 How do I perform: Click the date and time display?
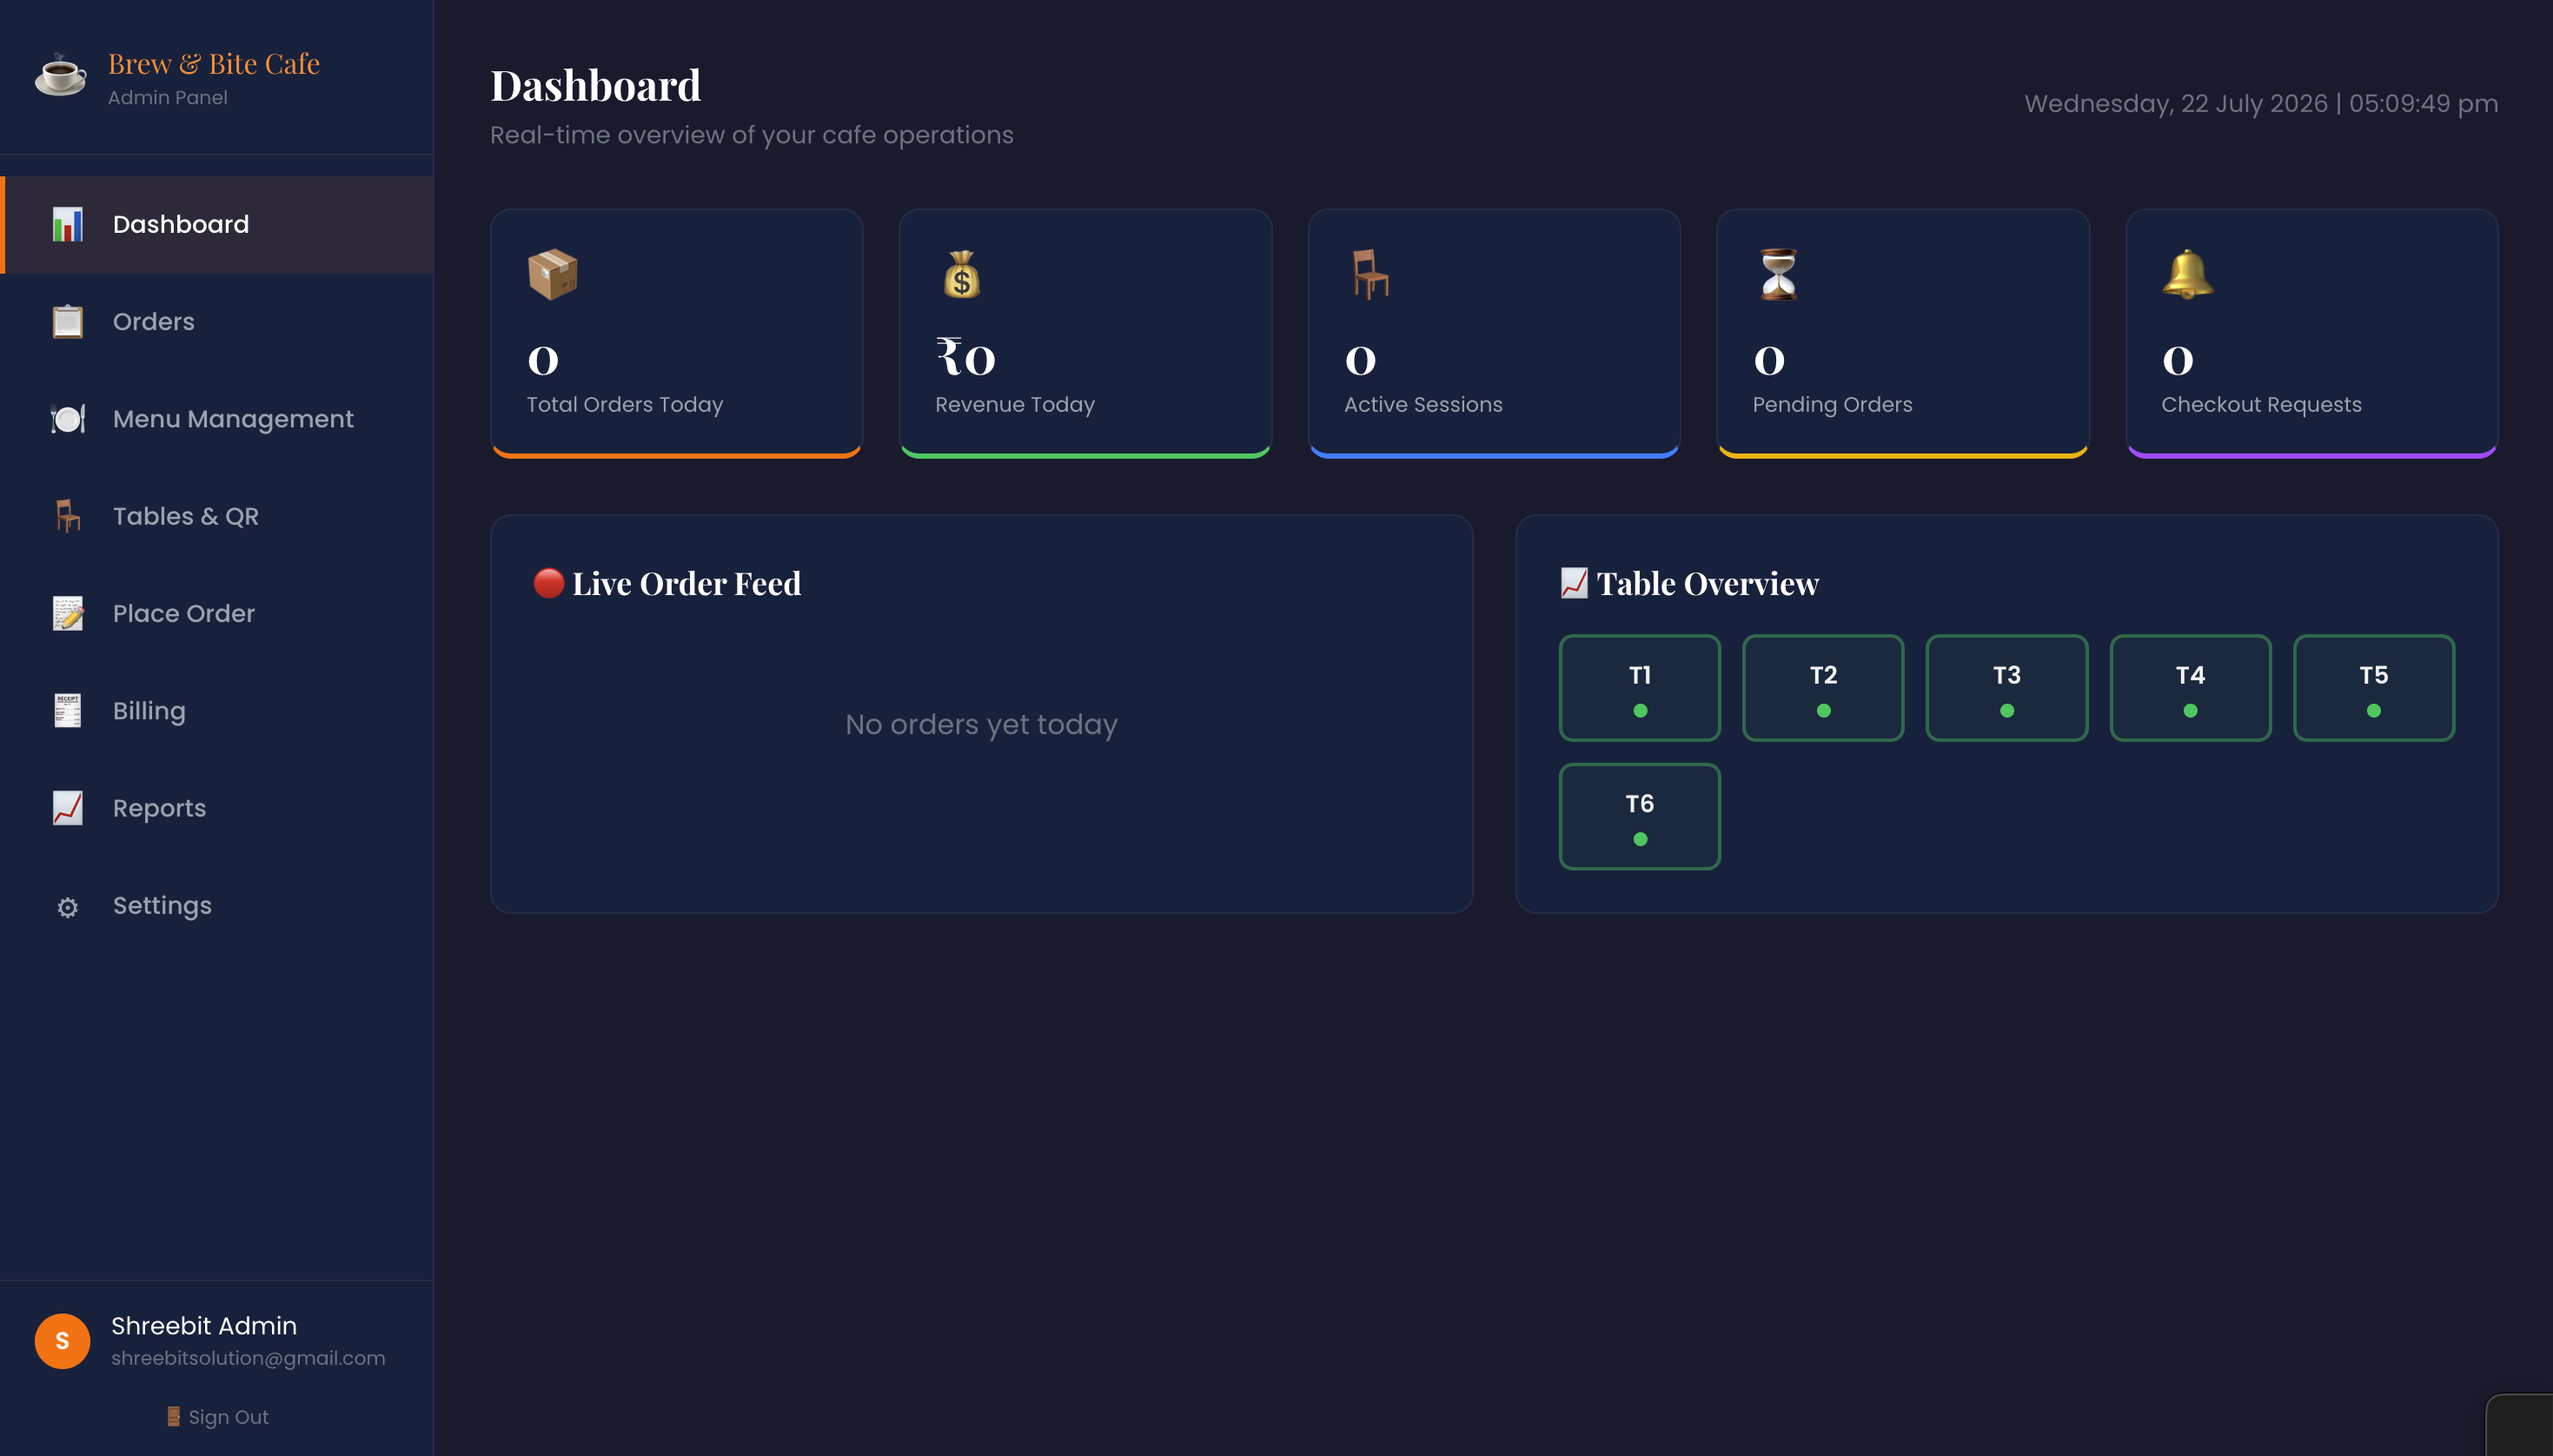click(x=2261, y=103)
